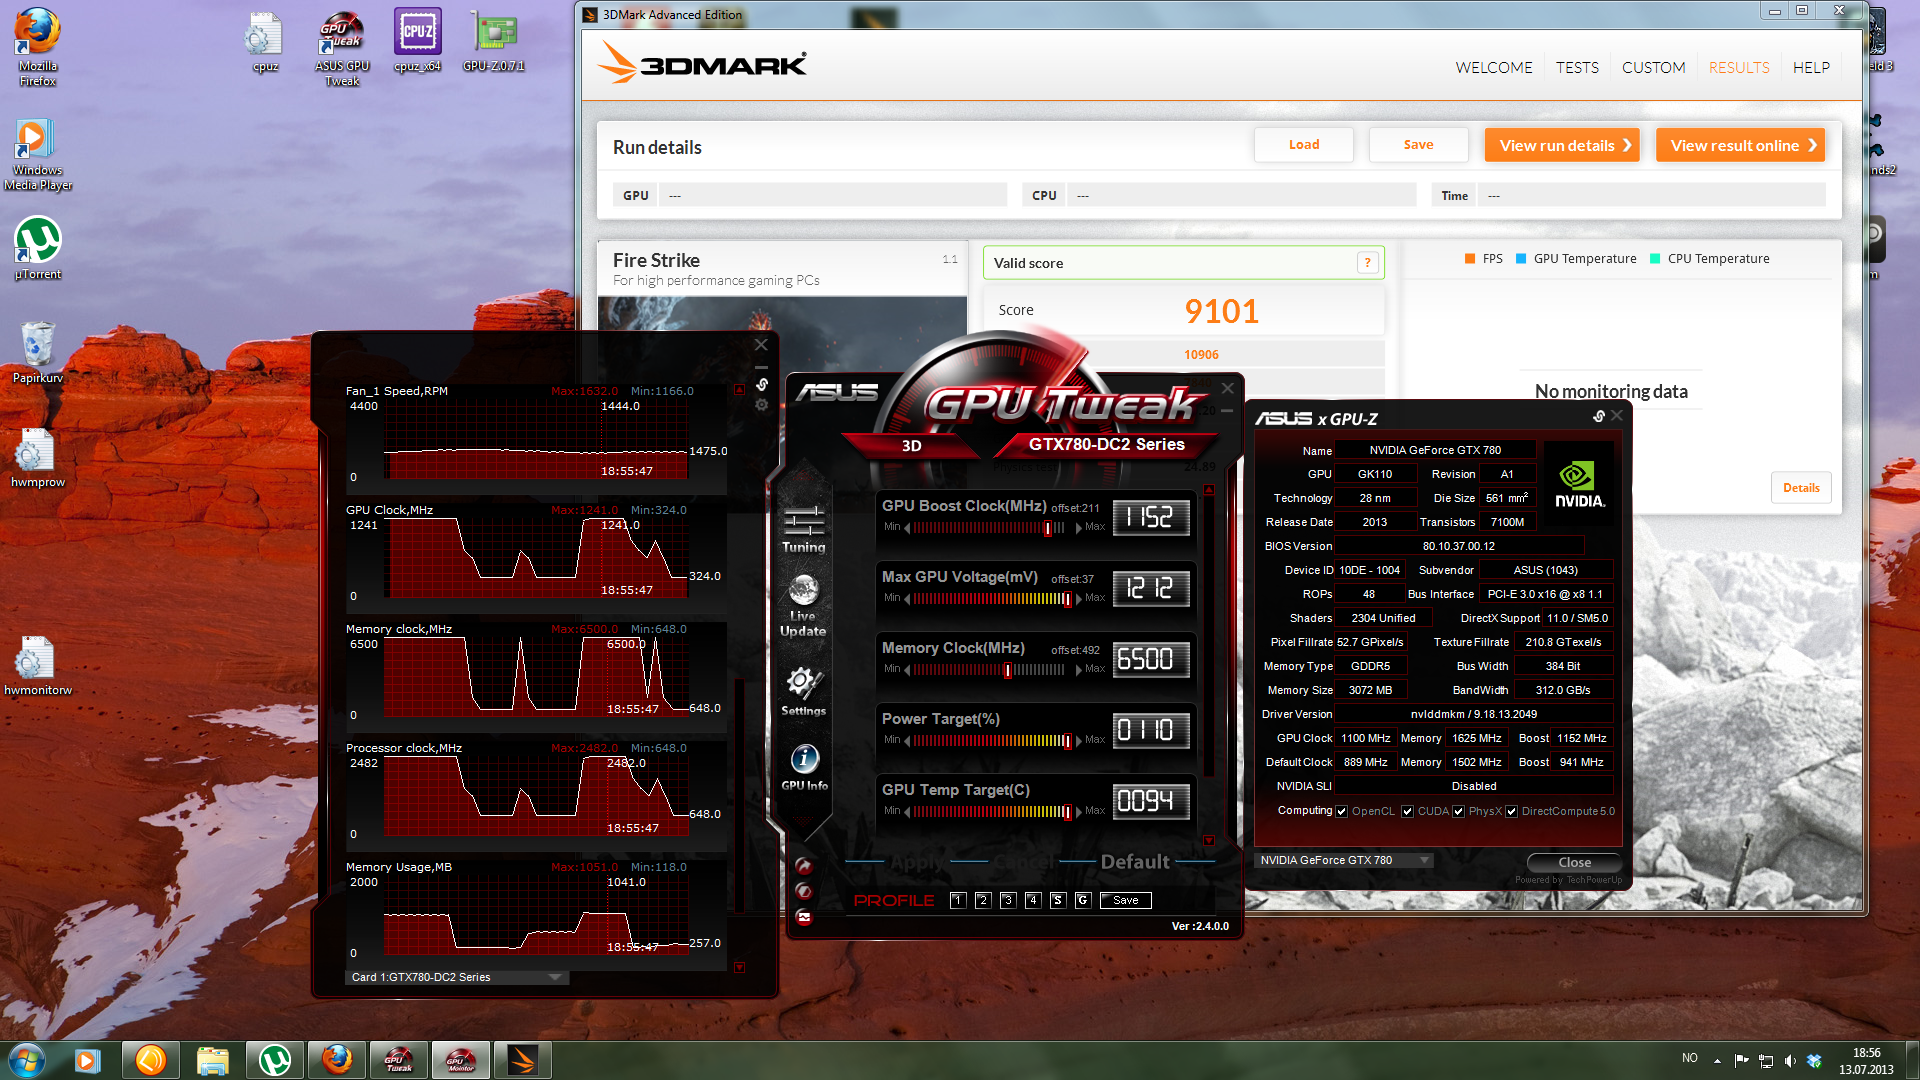This screenshot has width=1920, height=1080.
Task: Select profile 2 in GPU Tweak
Action: tap(982, 900)
